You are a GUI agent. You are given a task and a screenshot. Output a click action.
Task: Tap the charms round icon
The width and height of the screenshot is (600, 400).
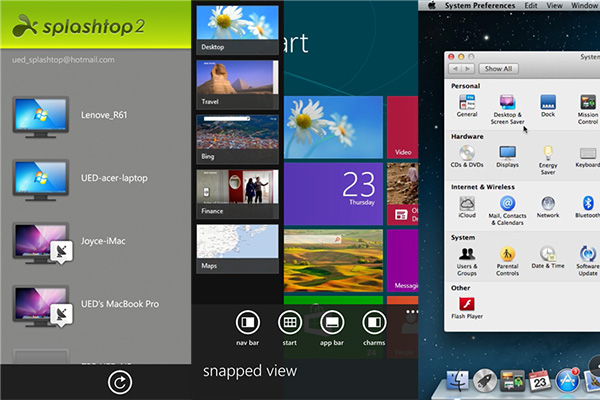(373, 322)
